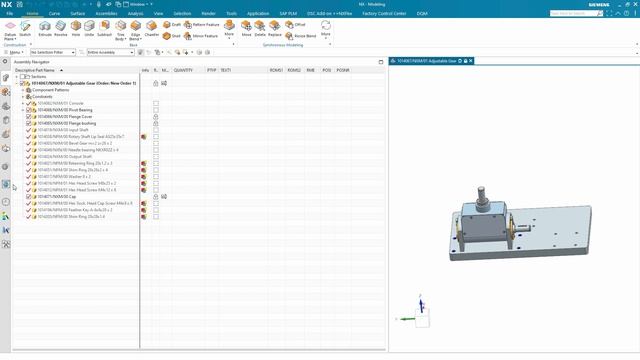Click resource bar settings gear icon
The width and height of the screenshot is (640, 360).
[5, 62]
